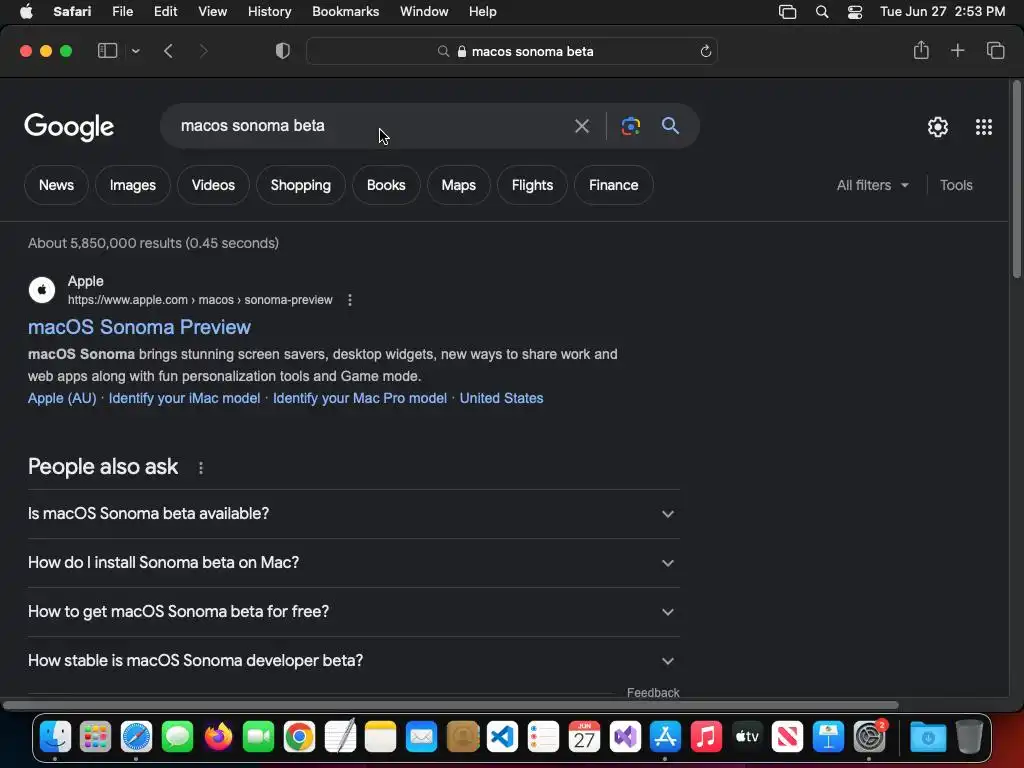1024x768 pixels.
Task: Open the All filters dropdown
Action: 872,185
